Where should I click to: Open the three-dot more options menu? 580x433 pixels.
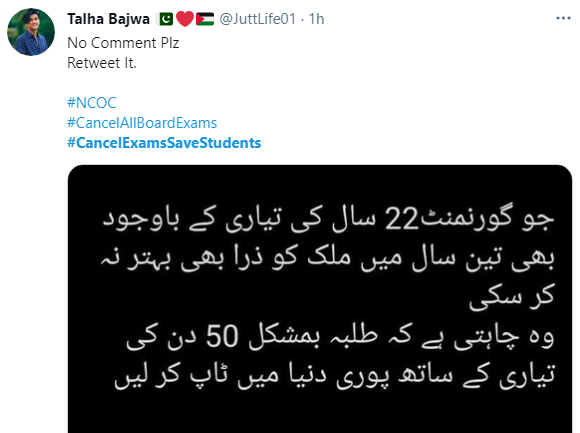pos(563,18)
